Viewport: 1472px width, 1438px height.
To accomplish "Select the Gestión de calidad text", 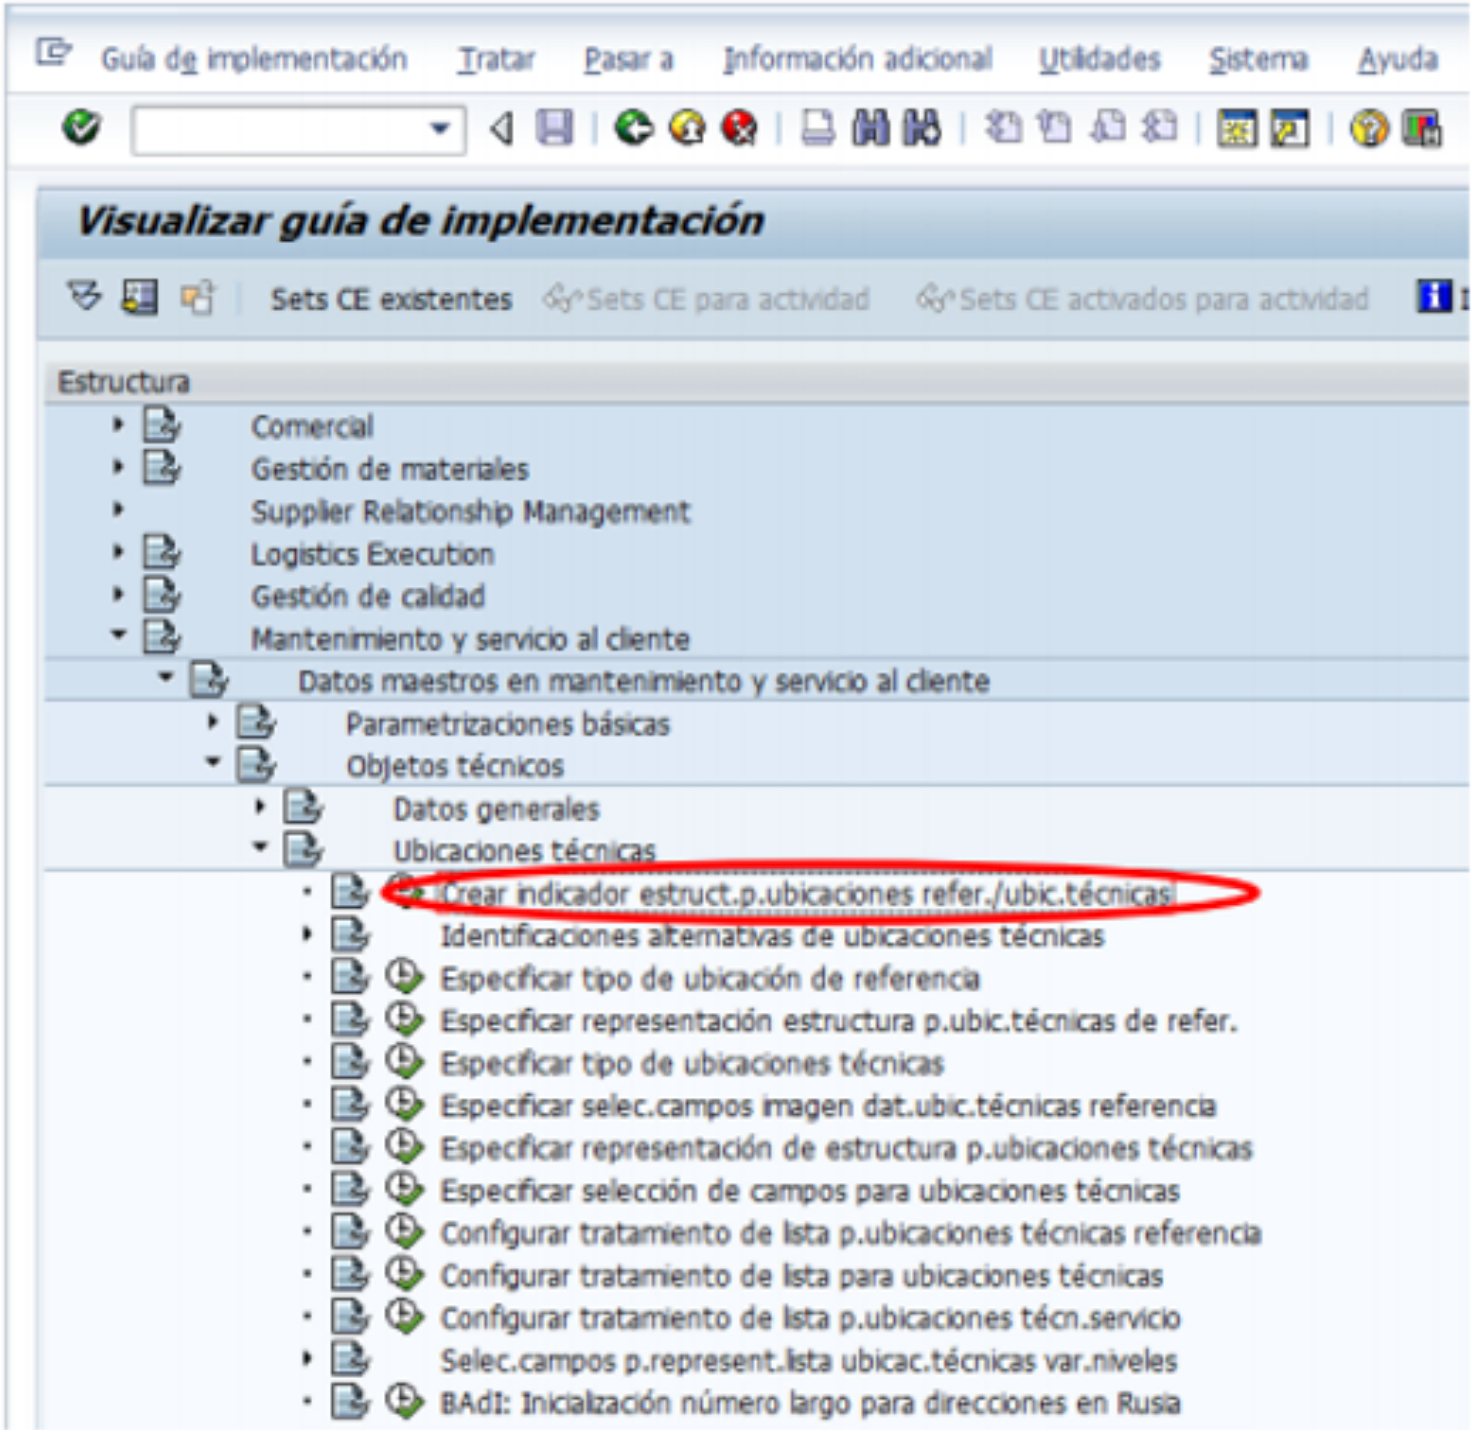I will click(x=368, y=597).
